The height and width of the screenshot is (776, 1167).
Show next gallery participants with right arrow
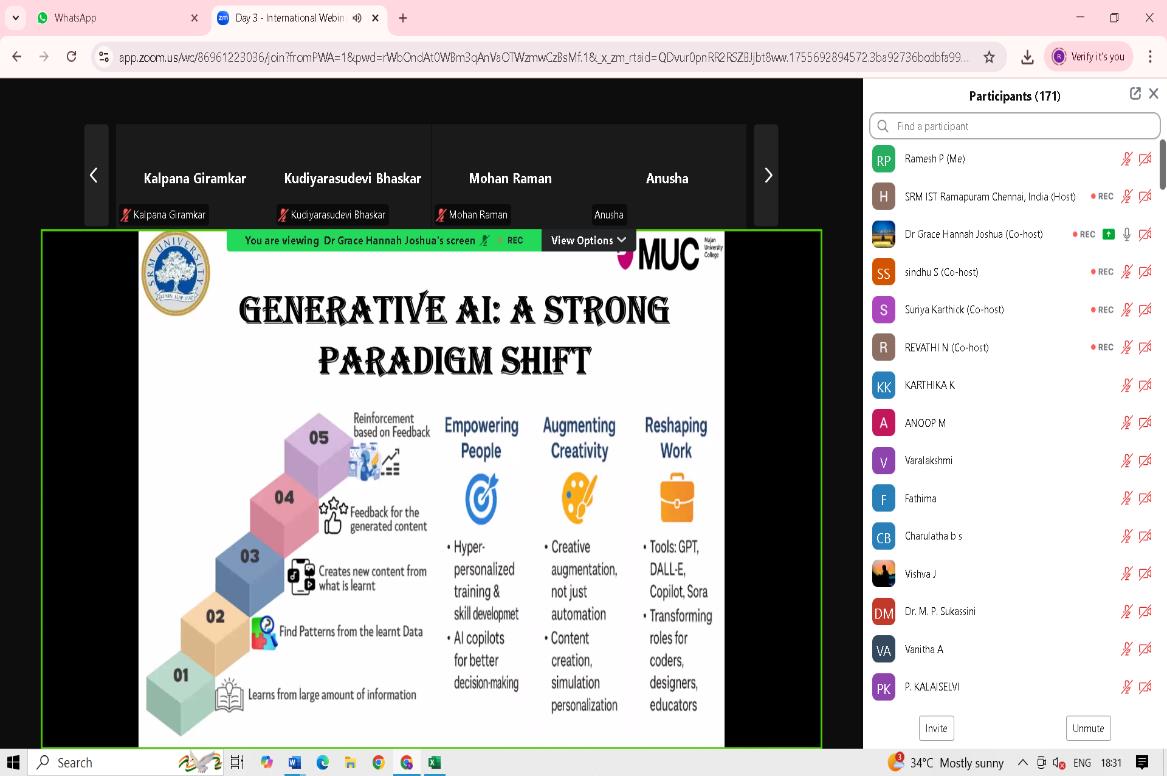pyautogui.click(x=767, y=176)
